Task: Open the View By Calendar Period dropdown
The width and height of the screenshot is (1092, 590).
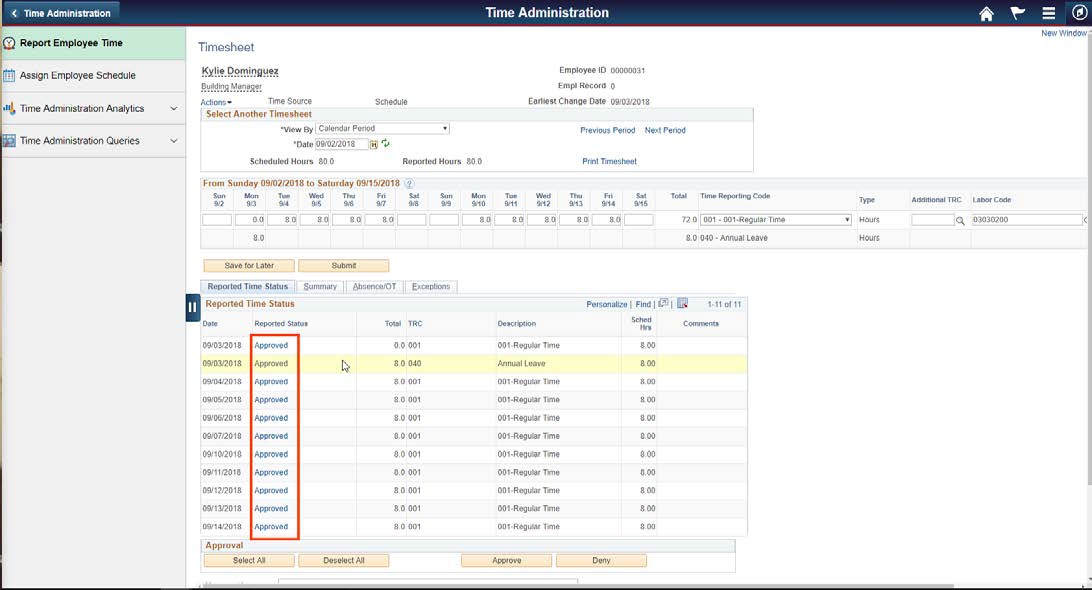Action: 444,127
